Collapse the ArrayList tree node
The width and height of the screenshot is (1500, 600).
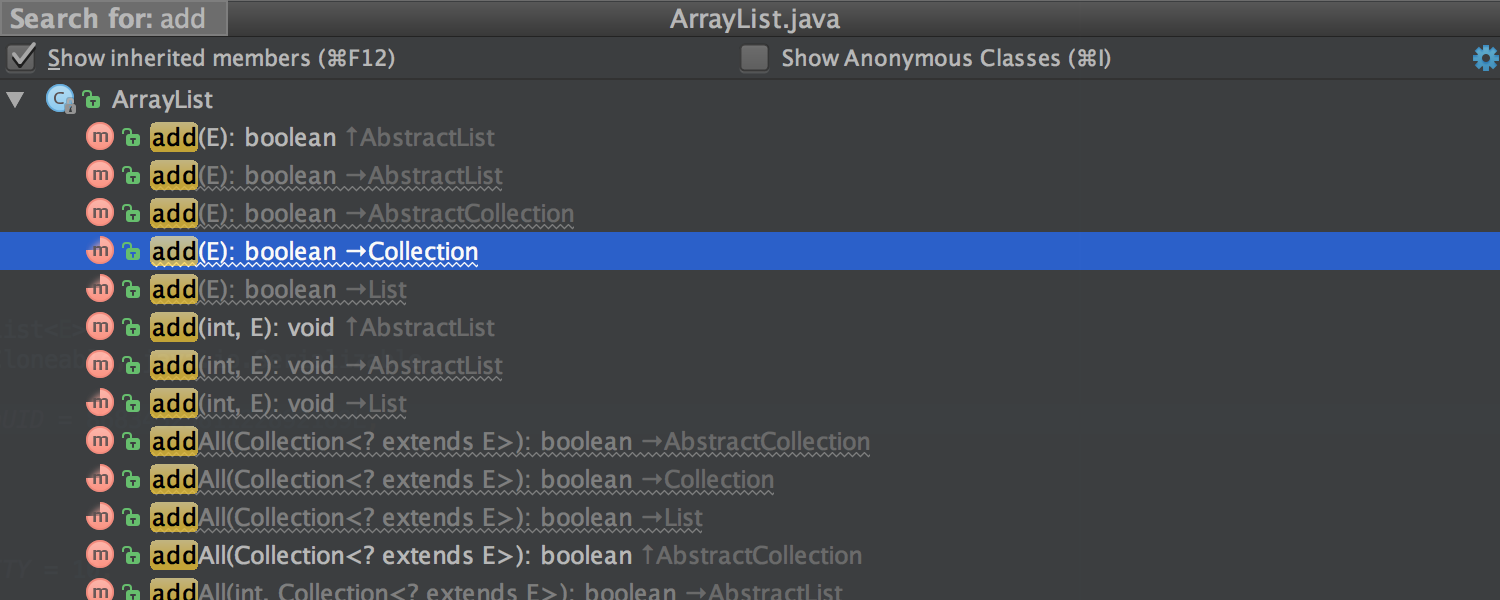(15, 100)
